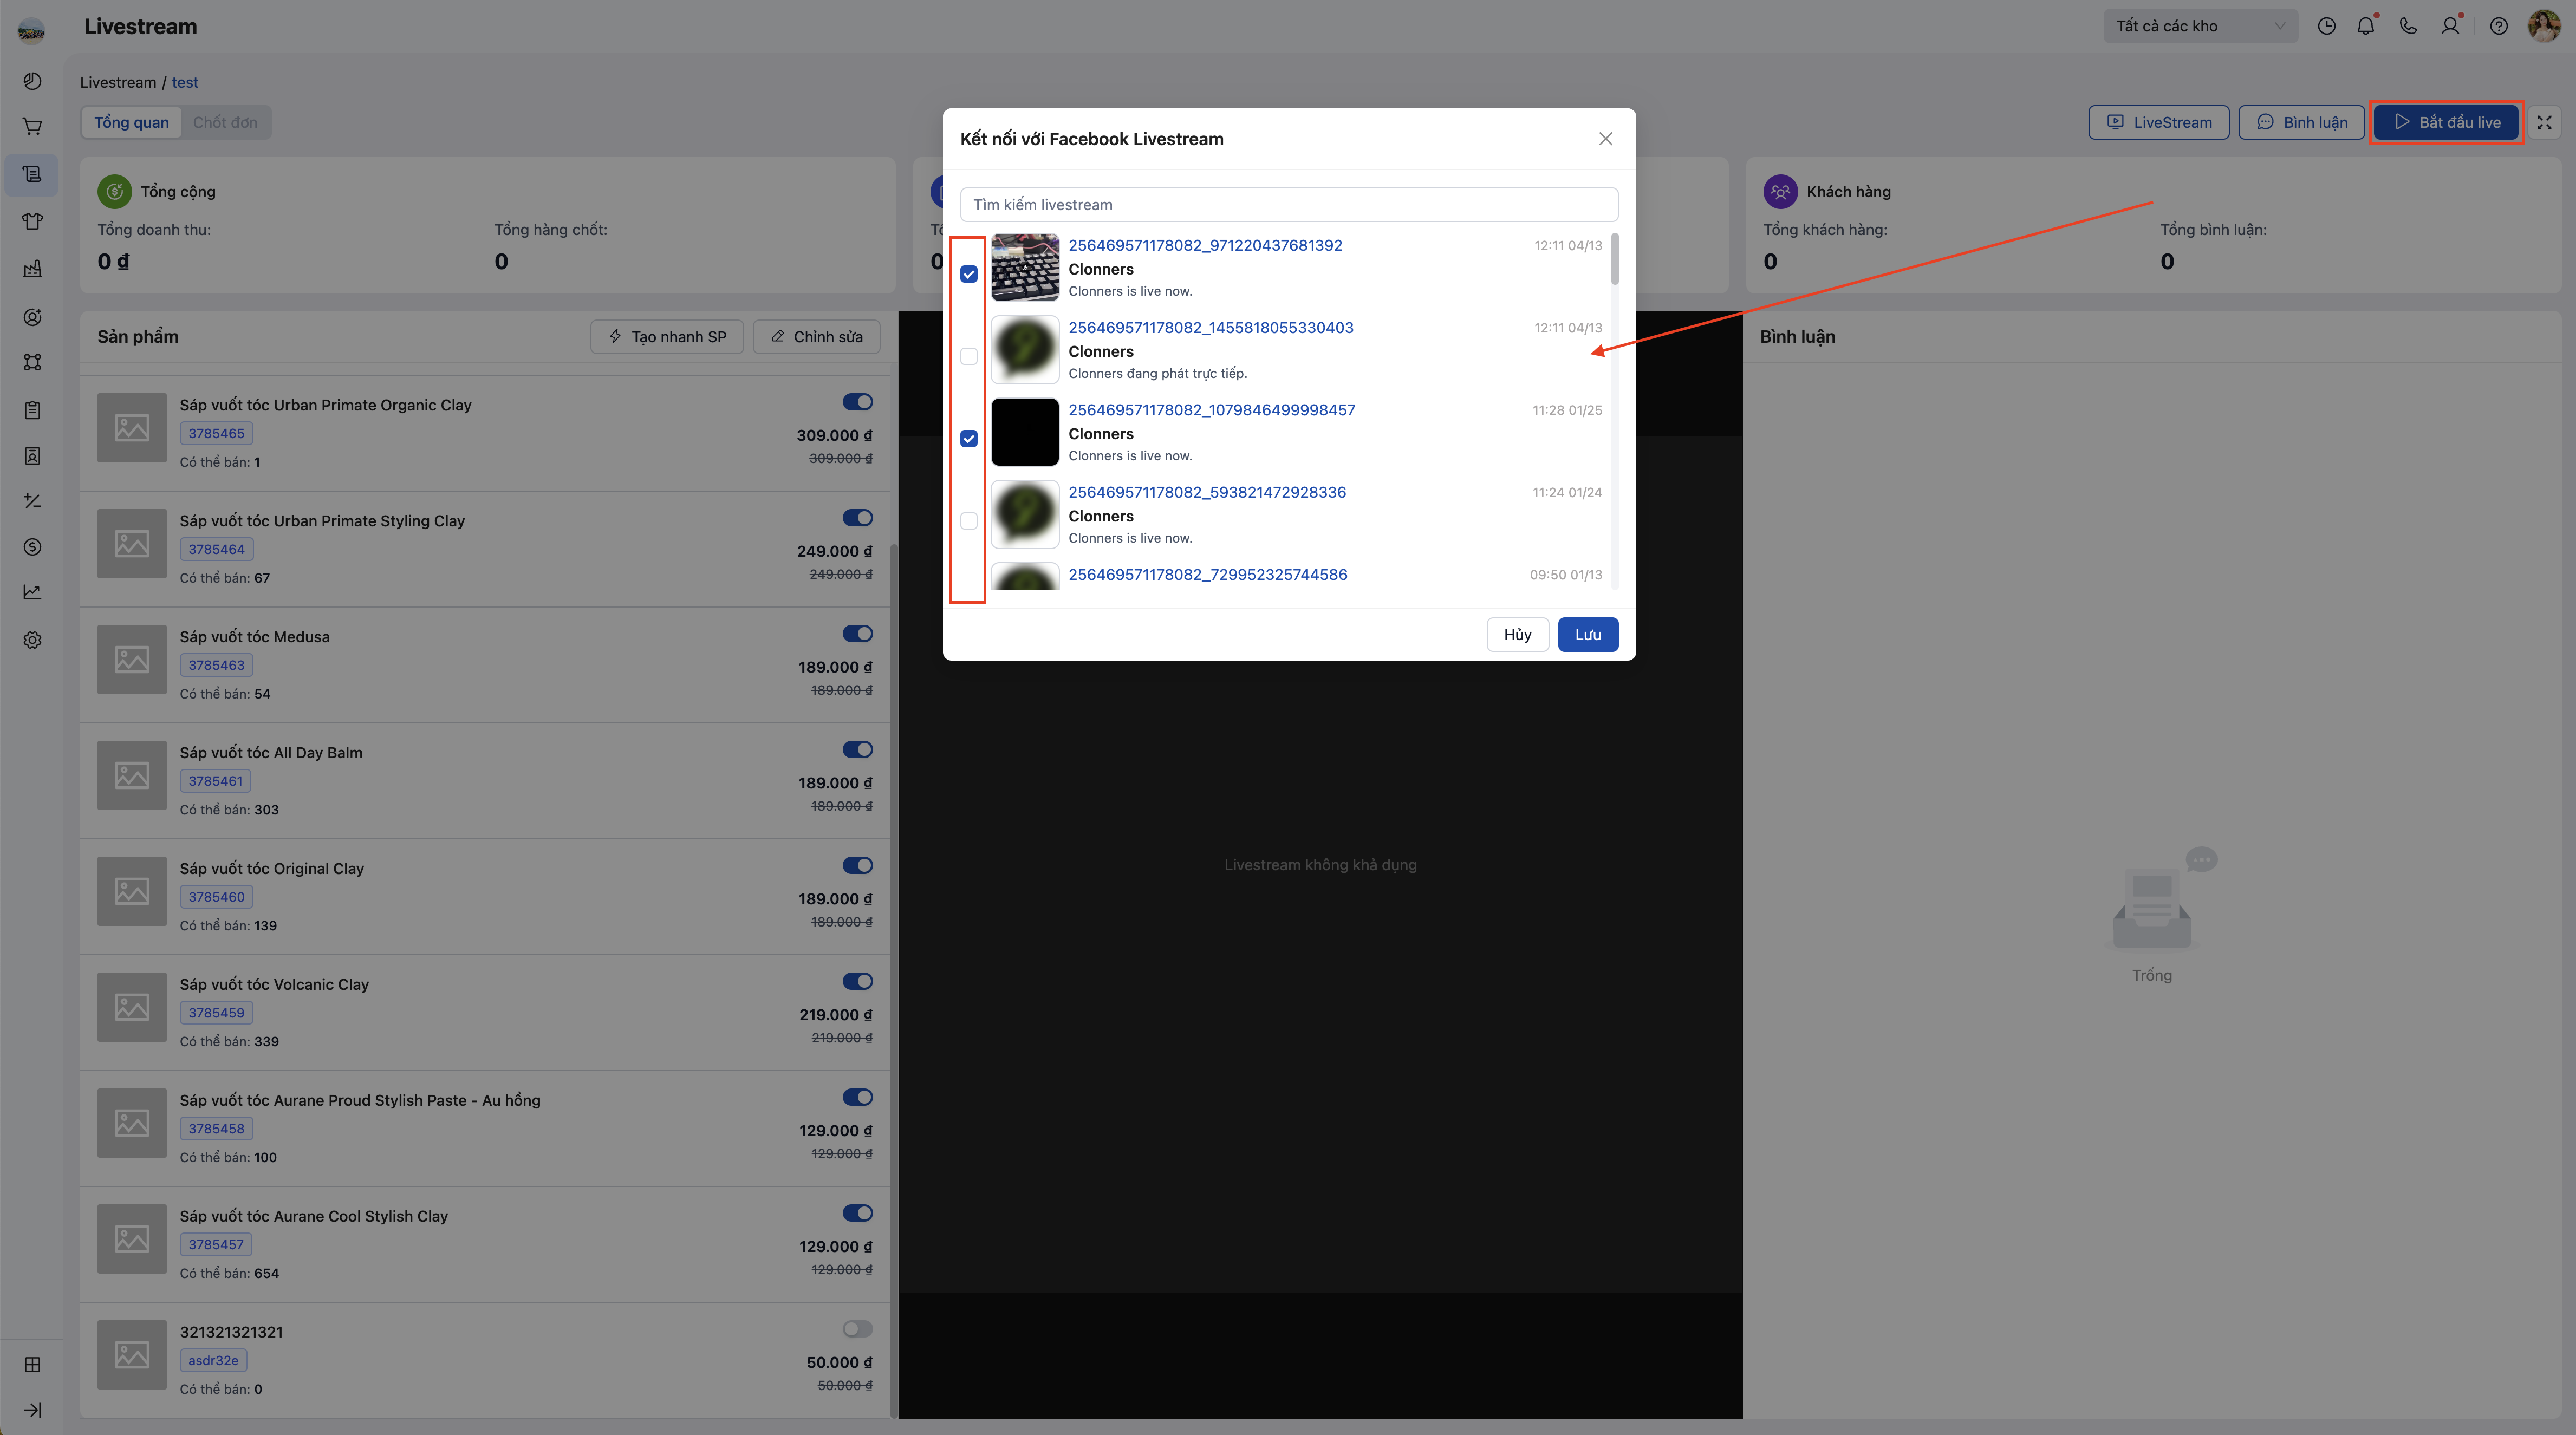Click the LiveStream button in toolbar
The height and width of the screenshot is (1435, 2576).
tap(2158, 122)
